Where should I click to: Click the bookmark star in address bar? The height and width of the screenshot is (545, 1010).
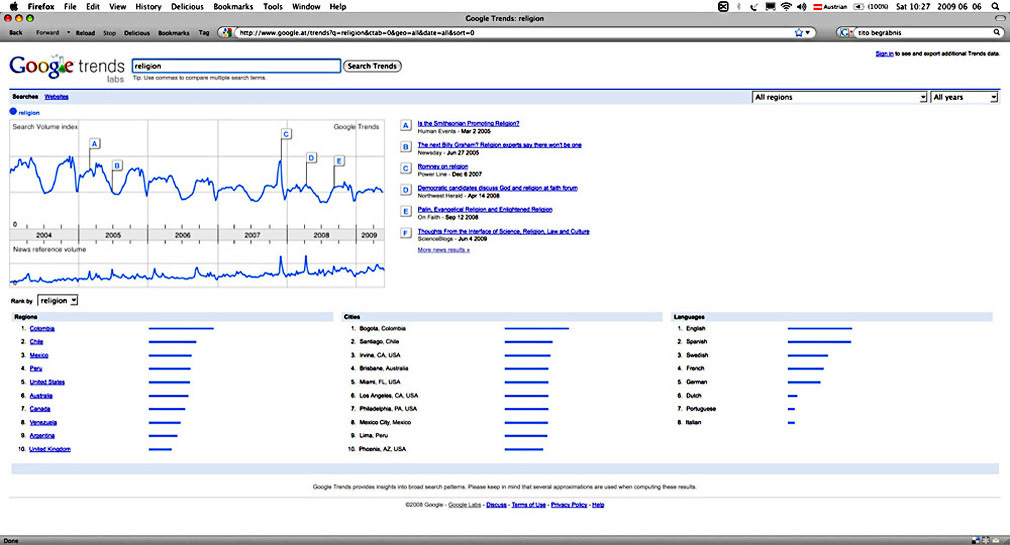pyautogui.click(x=799, y=32)
